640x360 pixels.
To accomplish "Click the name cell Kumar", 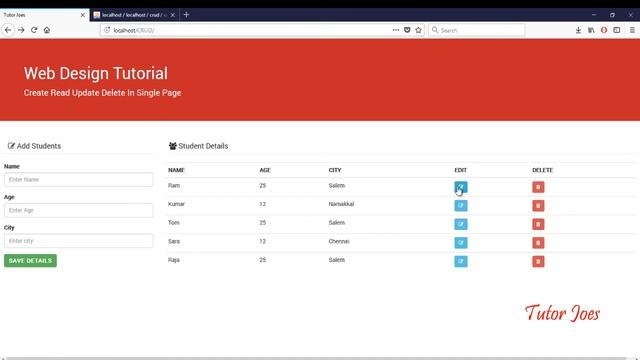I will click(x=176, y=204).
